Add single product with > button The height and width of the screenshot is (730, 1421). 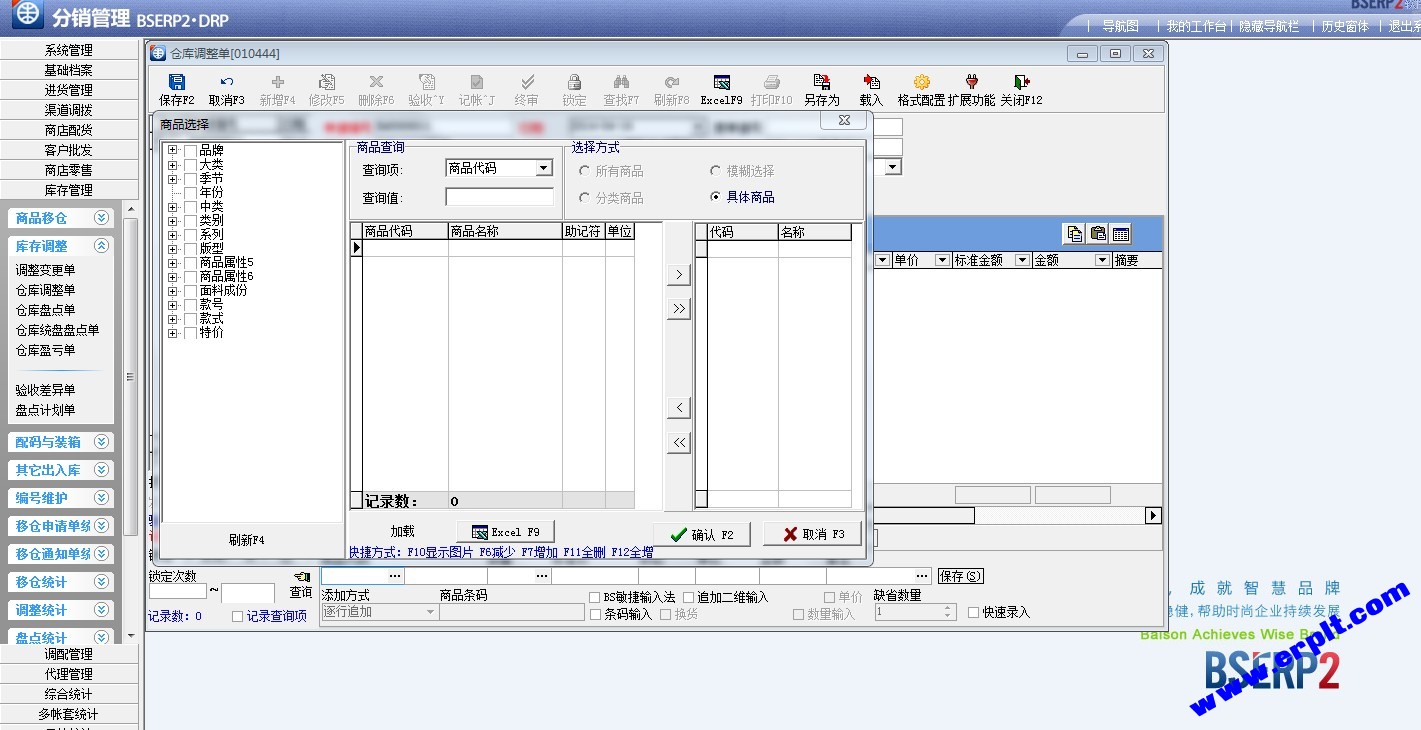(x=679, y=275)
